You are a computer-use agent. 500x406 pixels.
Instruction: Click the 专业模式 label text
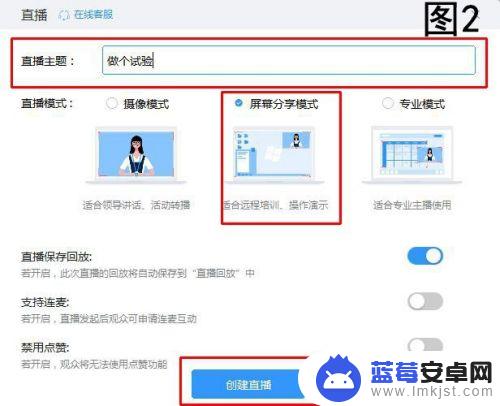tap(422, 104)
